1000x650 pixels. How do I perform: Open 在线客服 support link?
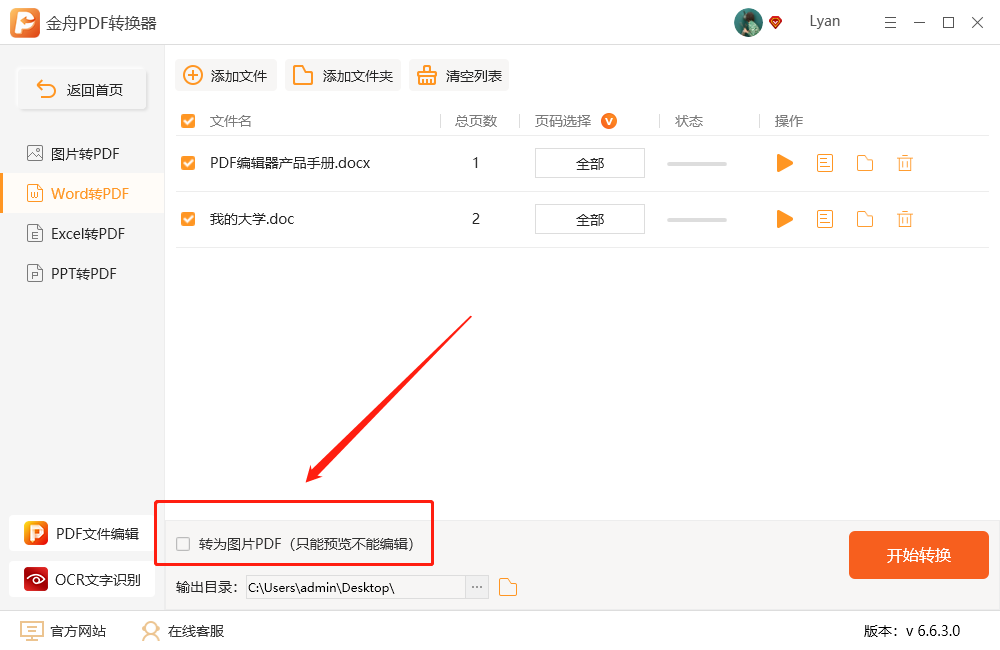(x=182, y=631)
